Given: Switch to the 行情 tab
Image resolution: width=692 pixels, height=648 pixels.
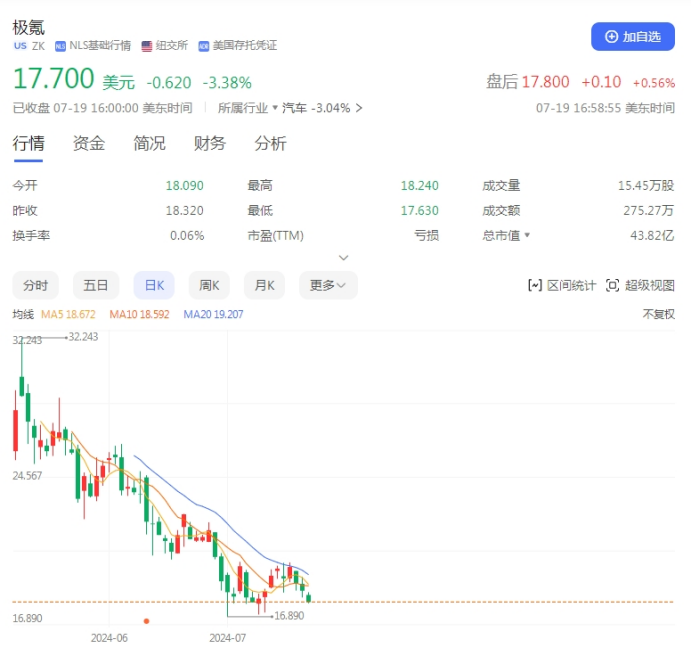Looking at the screenshot, I should pyautogui.click(x=28, y=143).
